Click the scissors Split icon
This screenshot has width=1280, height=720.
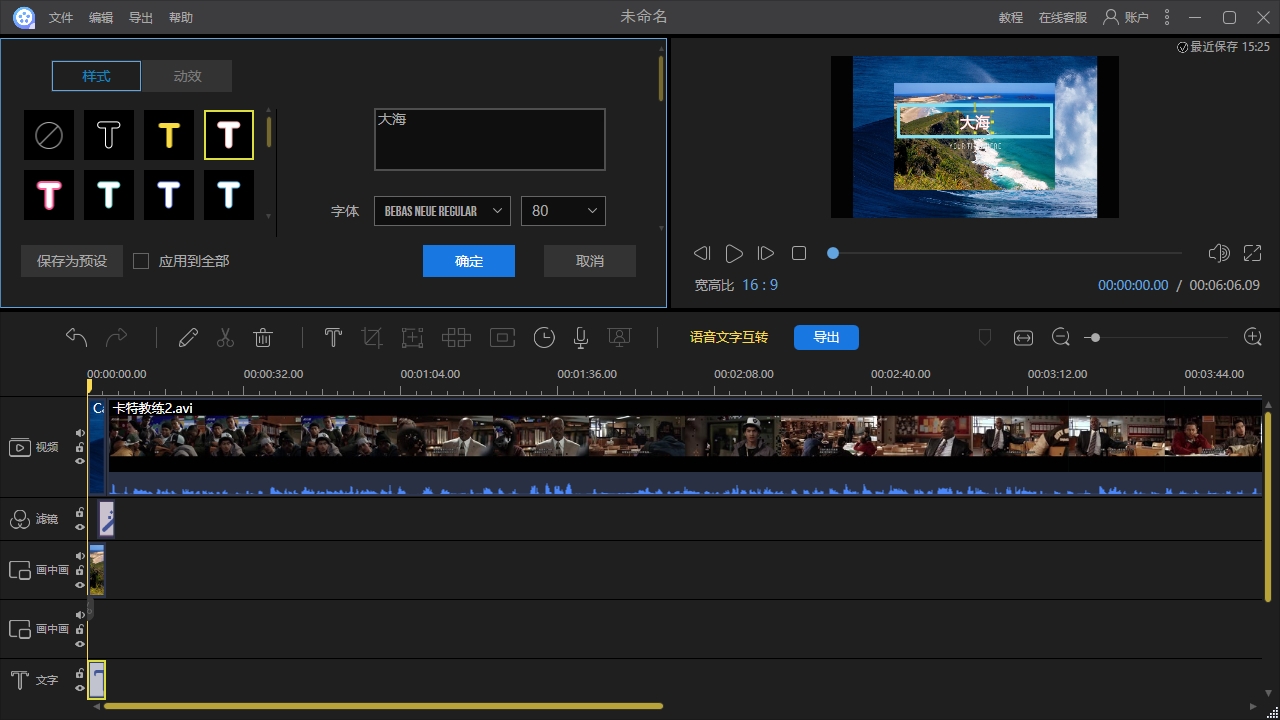pyautogui.click(x=225, y=338)
